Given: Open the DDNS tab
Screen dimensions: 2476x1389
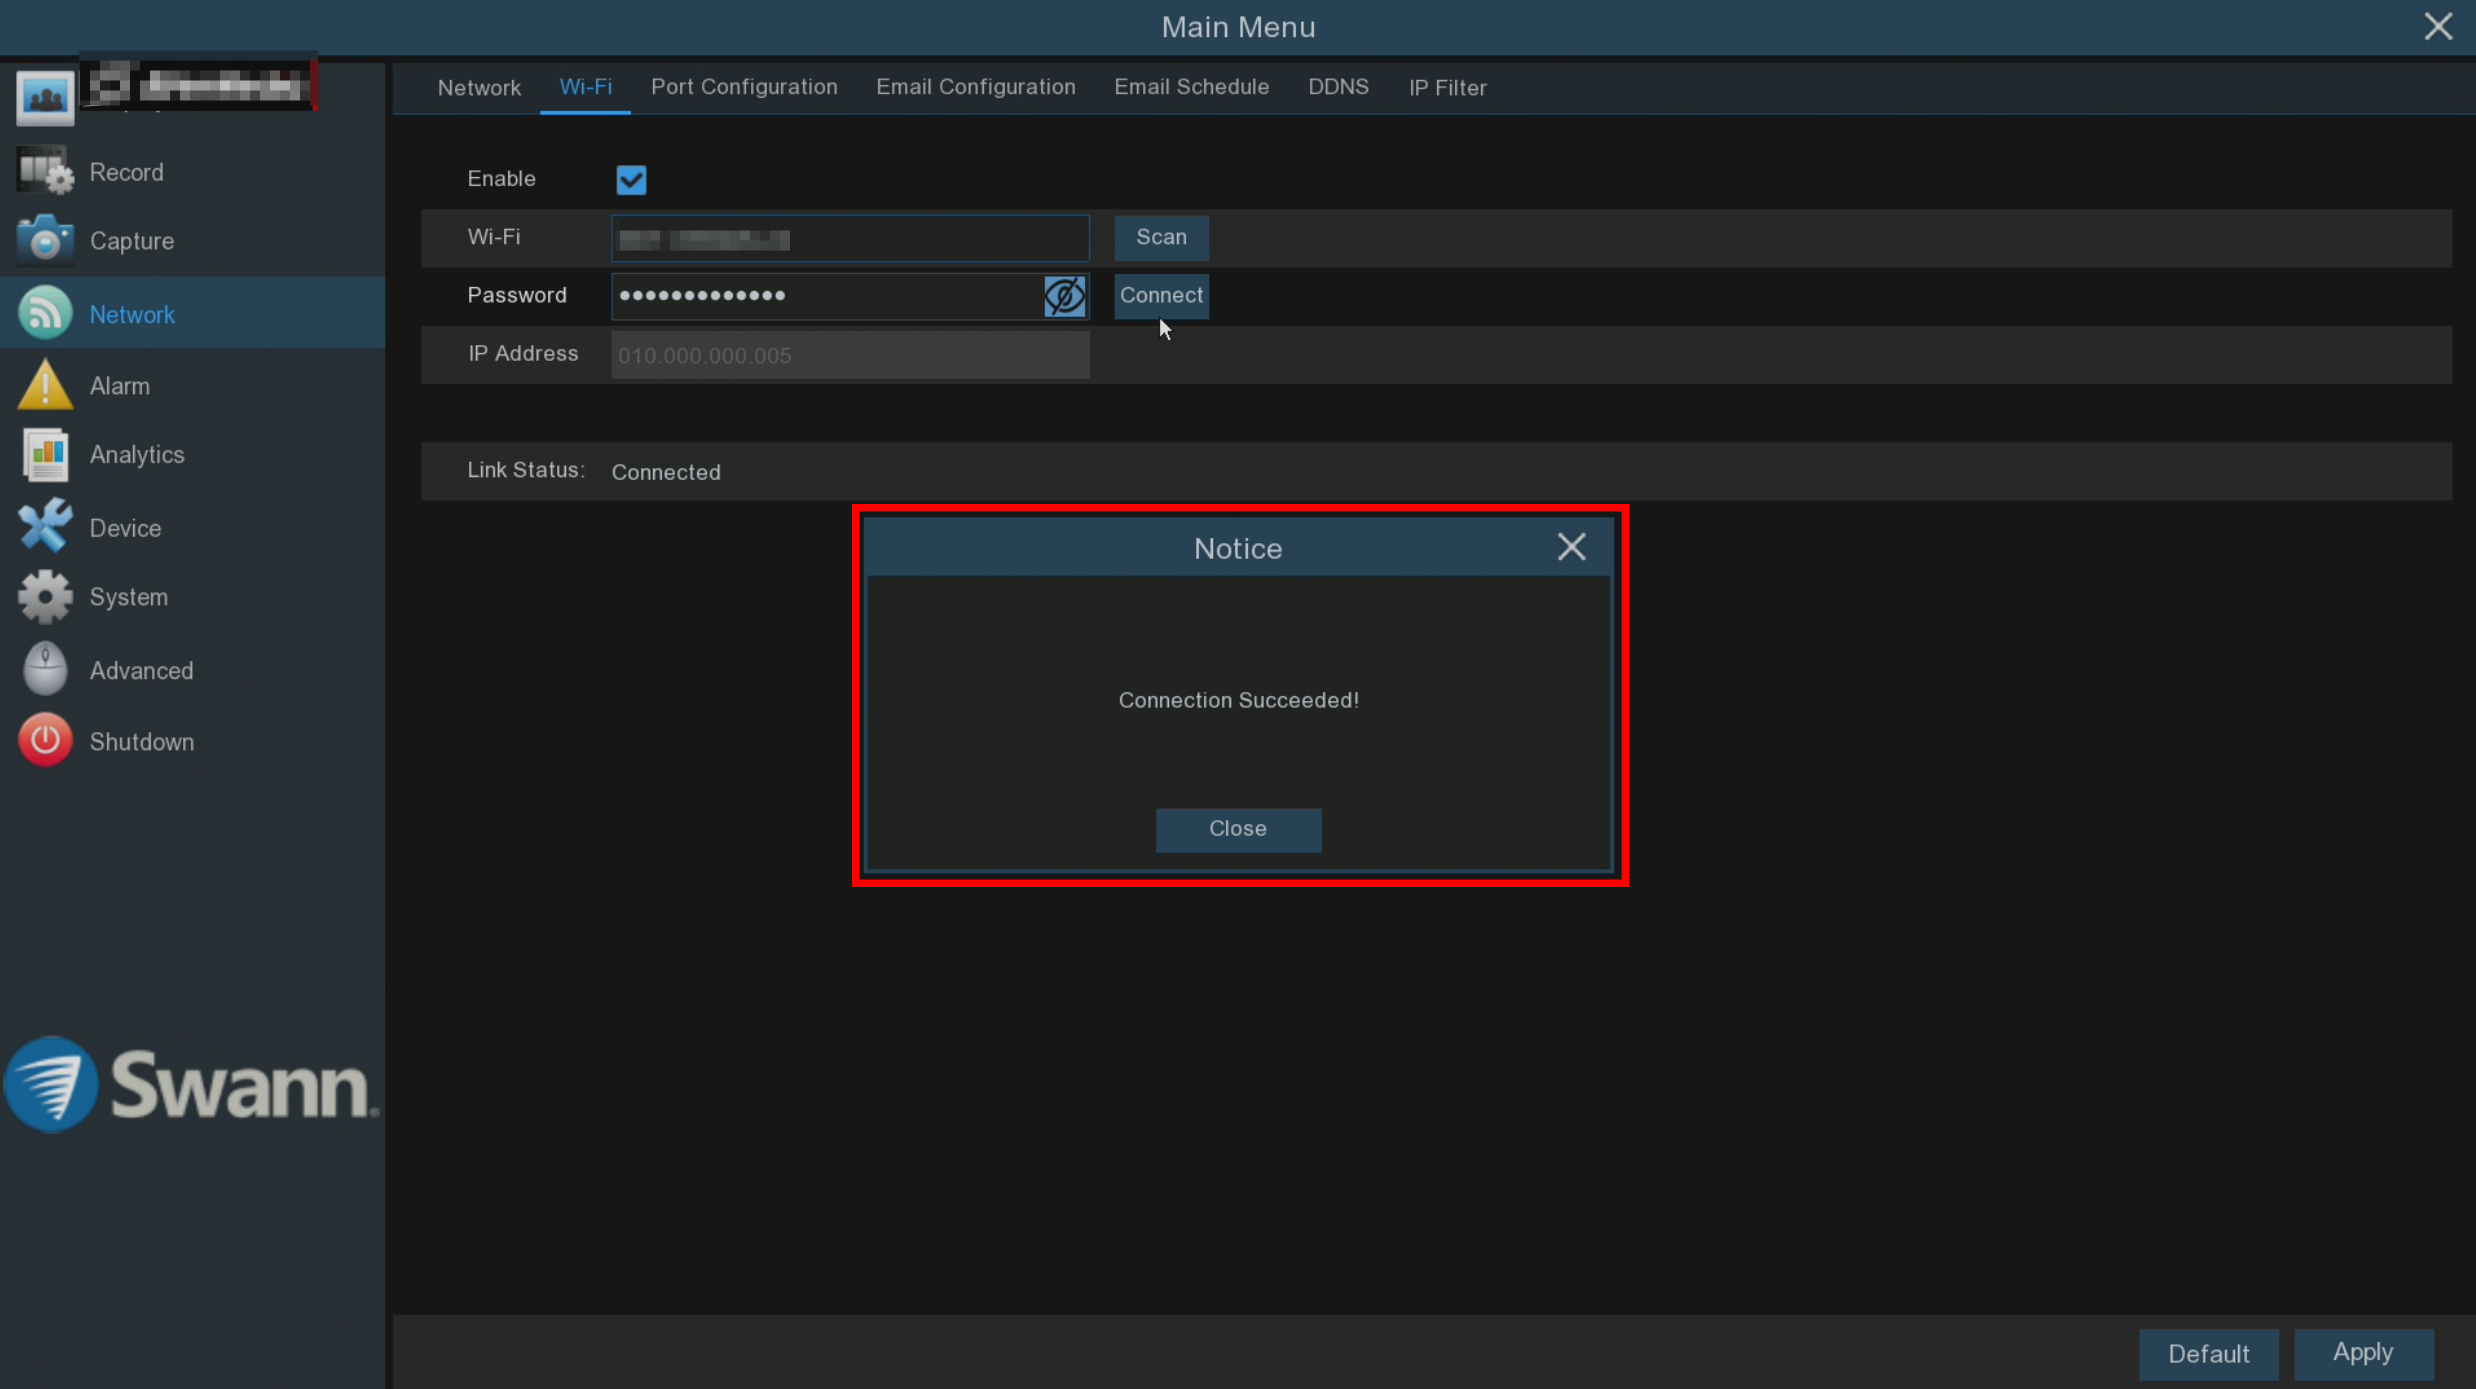Looking at the screenshot, I should pyautogui.click(x=1338, y=87).
